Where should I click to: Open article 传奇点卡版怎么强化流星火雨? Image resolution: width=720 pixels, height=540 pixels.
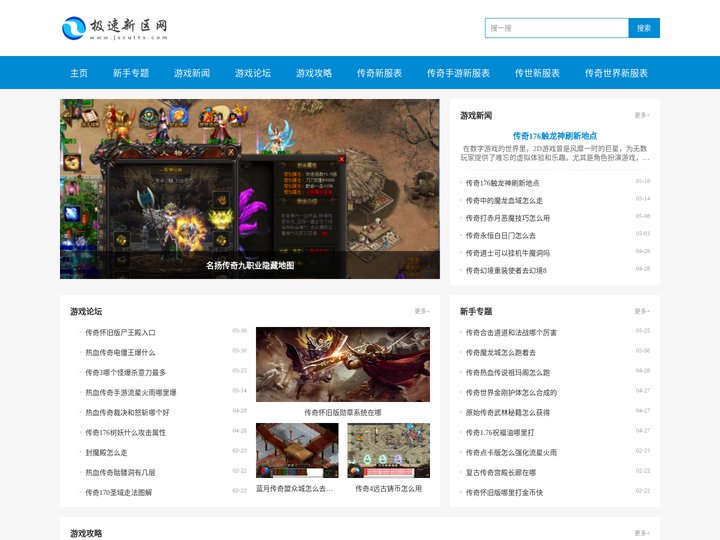(511, 452)
